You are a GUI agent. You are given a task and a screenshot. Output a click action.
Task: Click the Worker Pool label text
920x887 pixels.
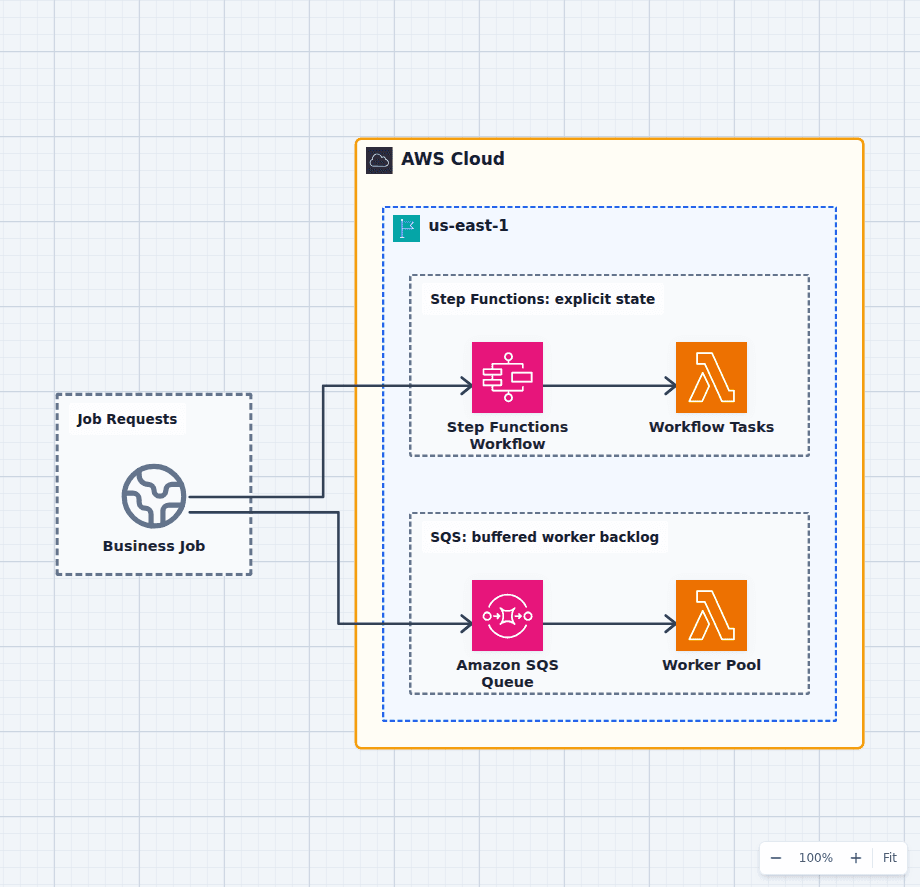(711, 665)
